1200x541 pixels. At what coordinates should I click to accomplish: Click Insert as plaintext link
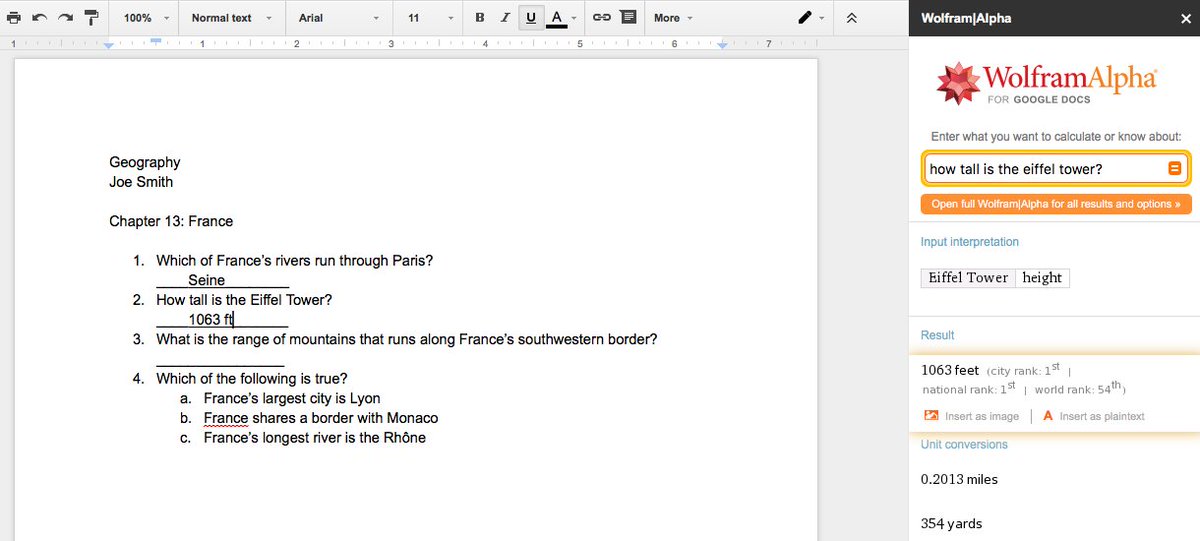click(x=1102, y=416)
